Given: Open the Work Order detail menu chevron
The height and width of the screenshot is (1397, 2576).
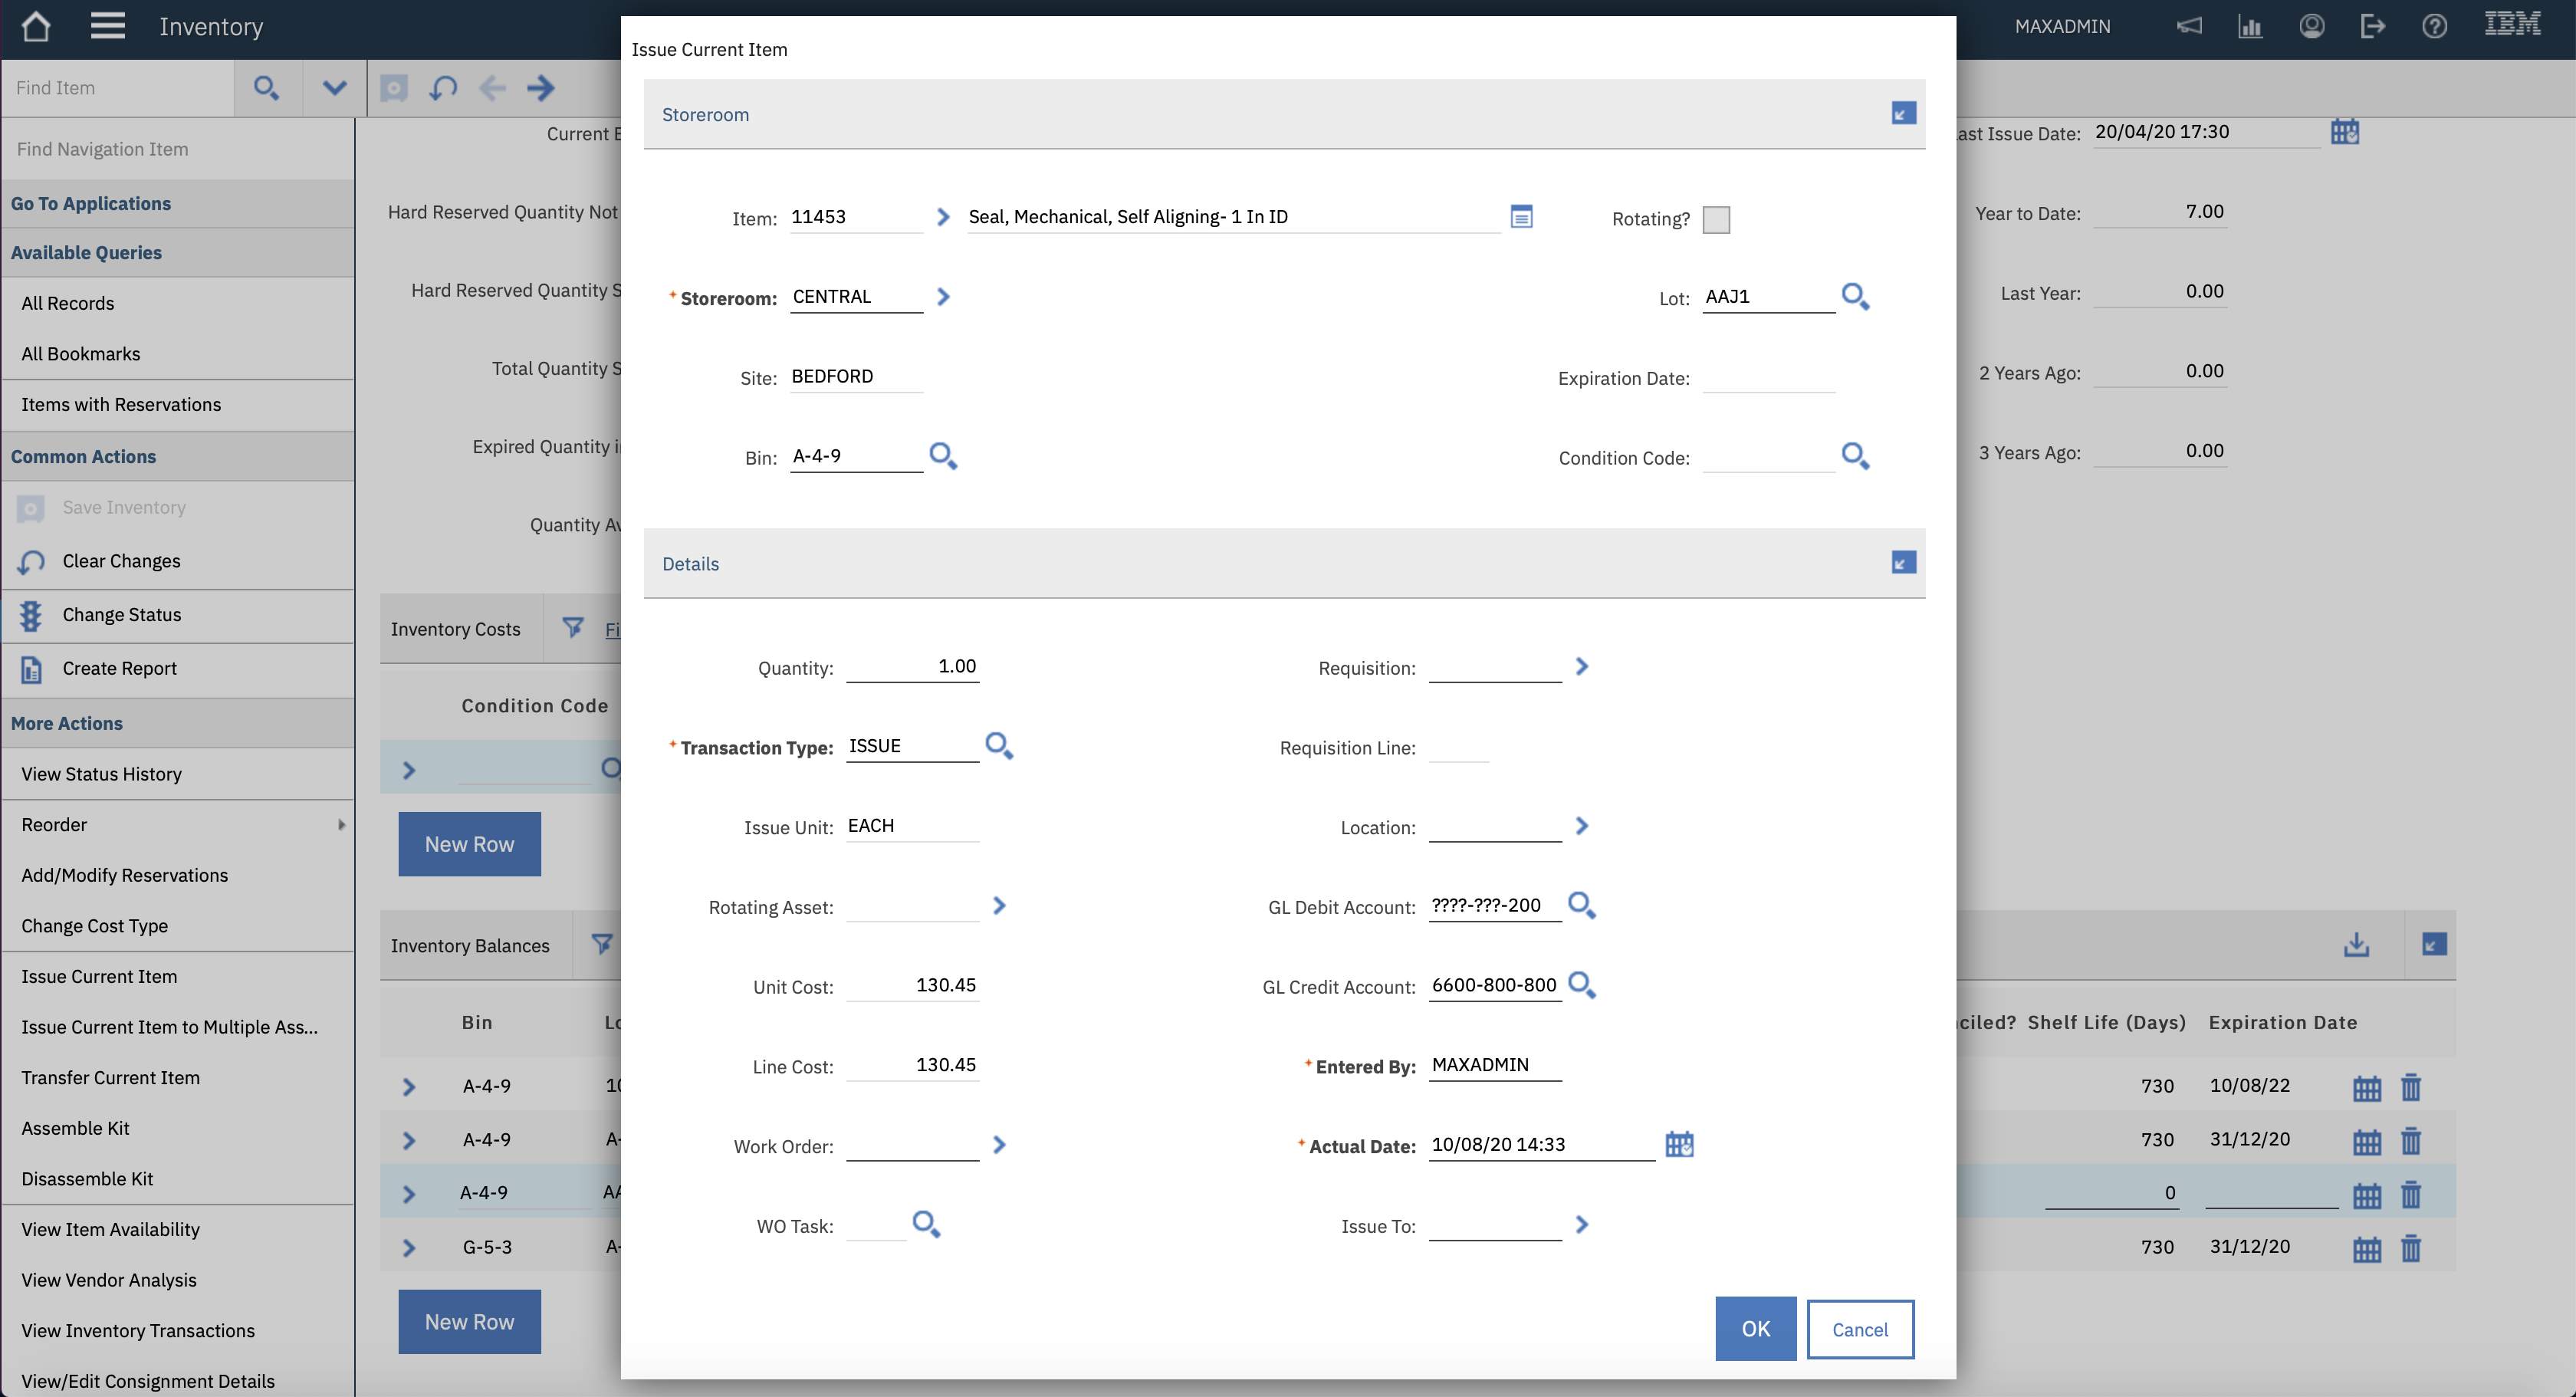Looking at the screenshot, I should pos(998,1145).
